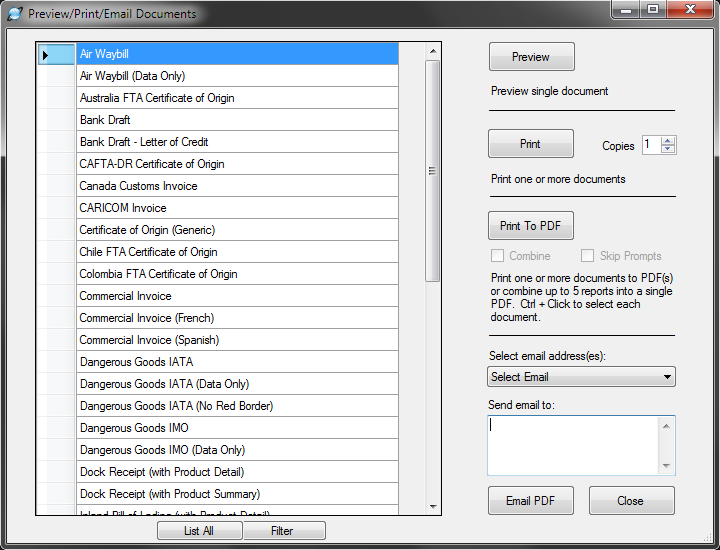Toggle the Skip Prompts checkbox
The width and height of the screenshot is (720, 550).
pos(587,256)
